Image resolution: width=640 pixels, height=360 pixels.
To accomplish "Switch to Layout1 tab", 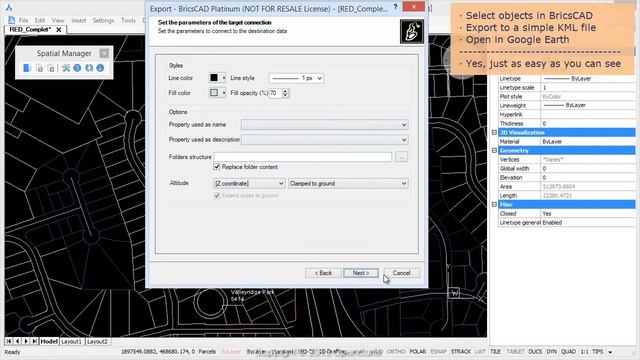I will (x=71, y=341).
